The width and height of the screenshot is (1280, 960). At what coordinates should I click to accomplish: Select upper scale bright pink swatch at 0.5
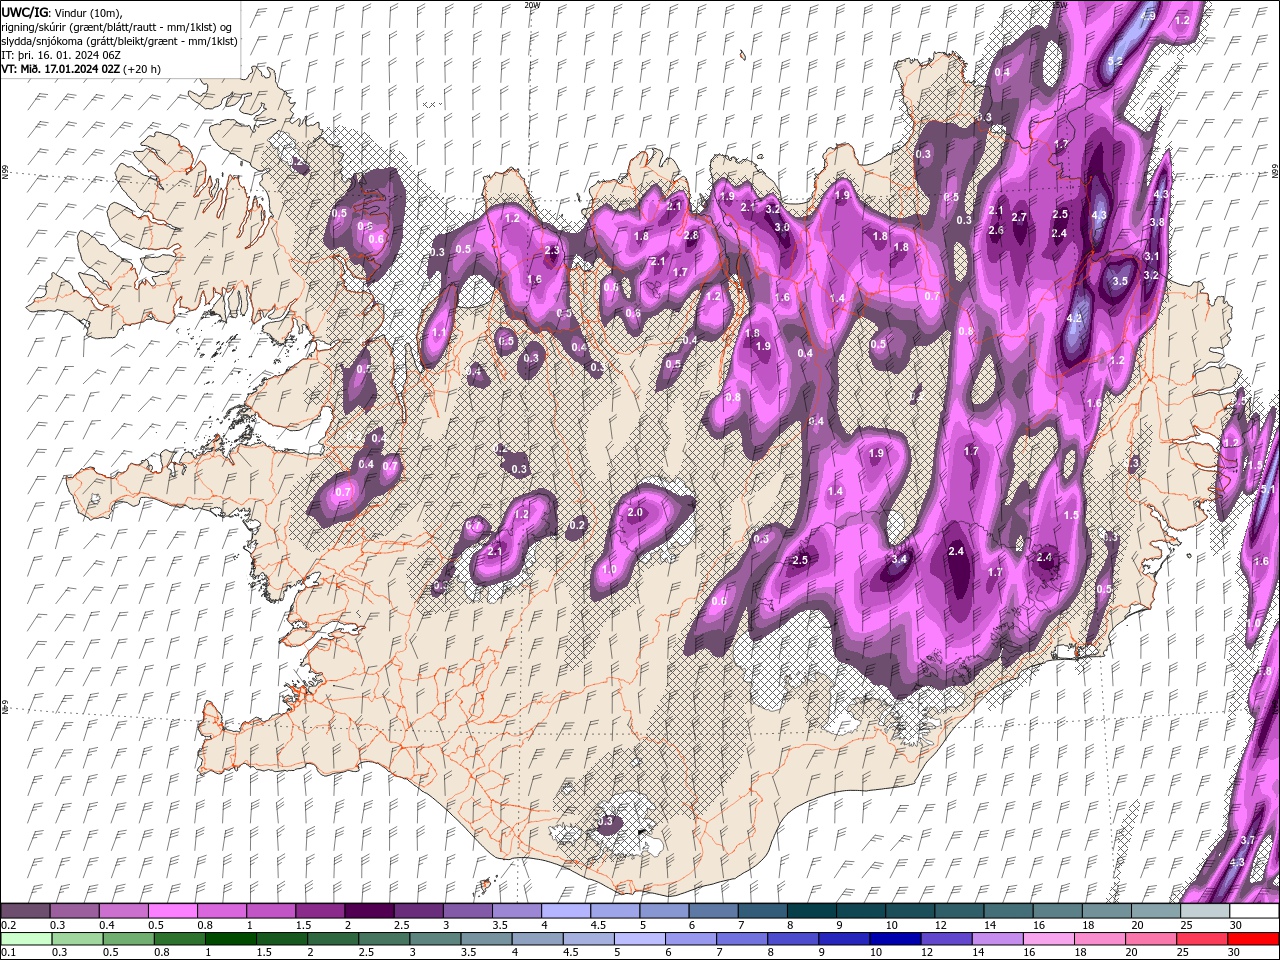point(172,911)
